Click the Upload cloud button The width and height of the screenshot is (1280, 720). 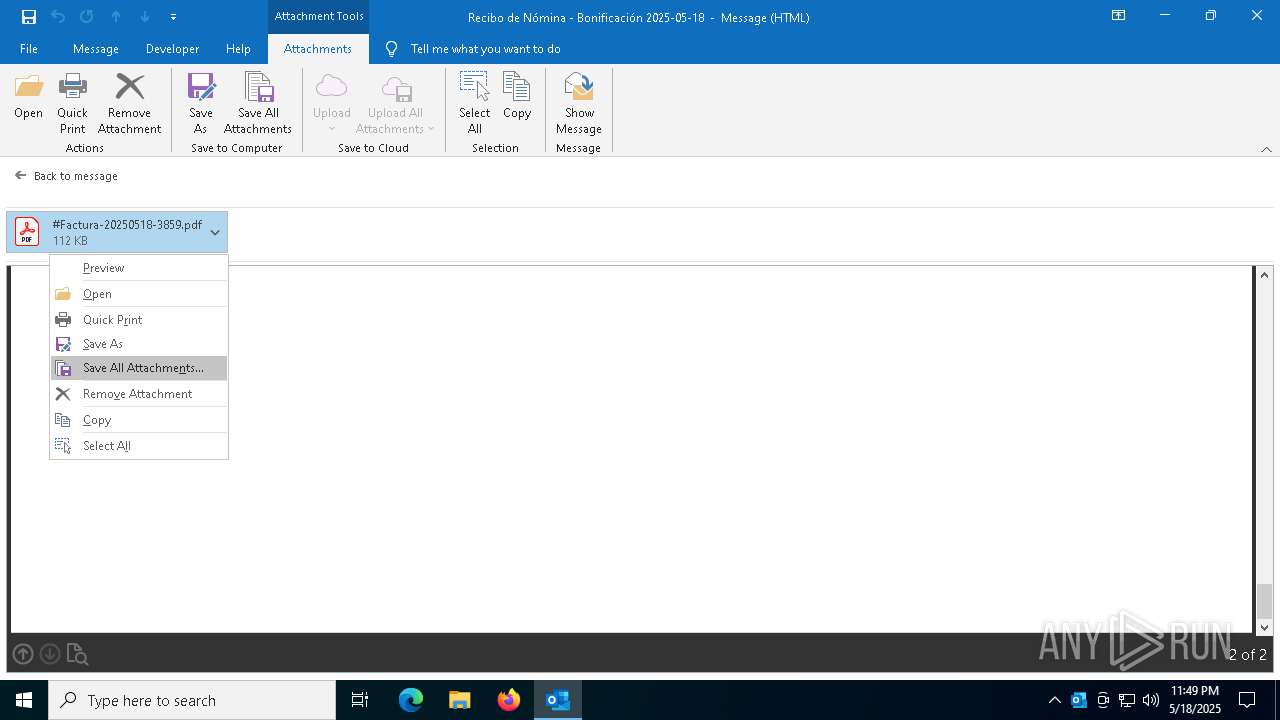click(331, 104)
